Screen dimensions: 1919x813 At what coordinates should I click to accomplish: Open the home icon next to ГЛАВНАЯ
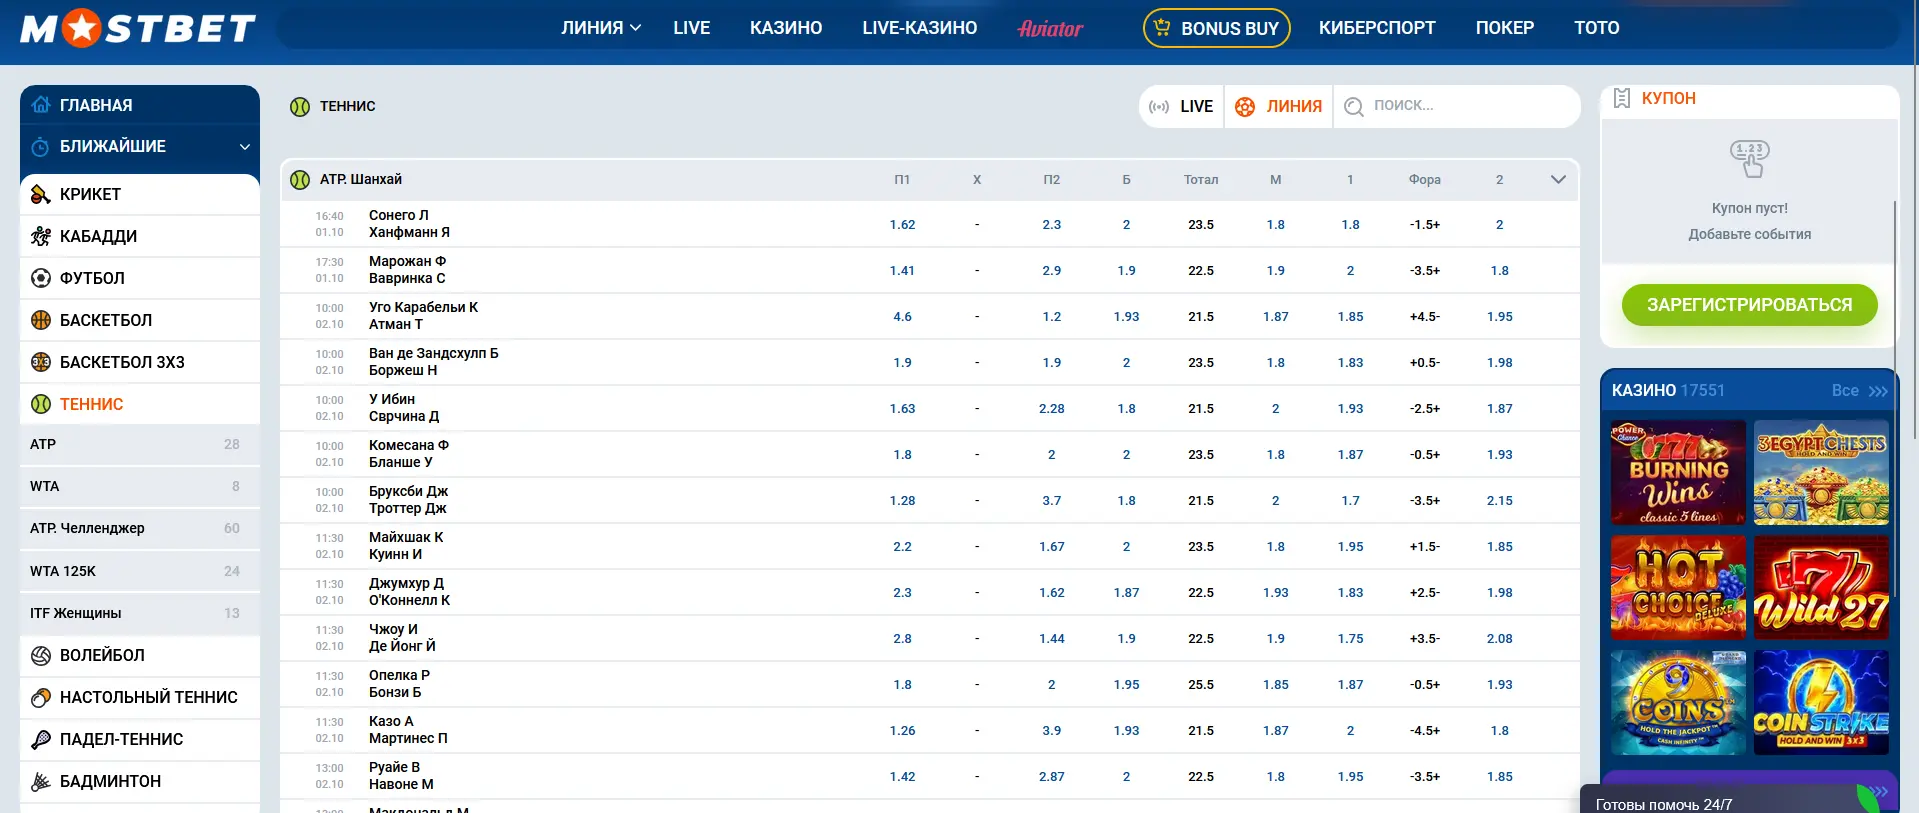pyautogui.click(x=41, y=105)
